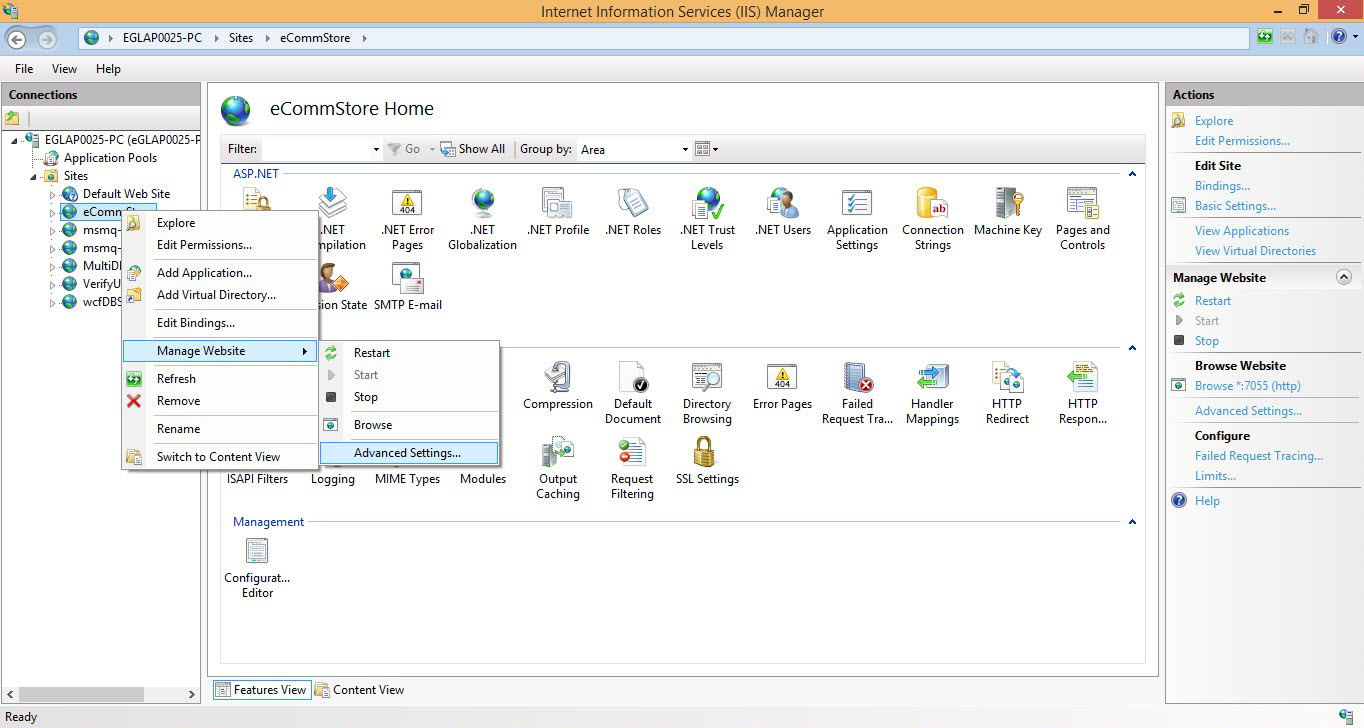Screen dimensions: 1364x728
Task: Click the Help question mark toolbar icon
Action: [x=1339, y=37]
